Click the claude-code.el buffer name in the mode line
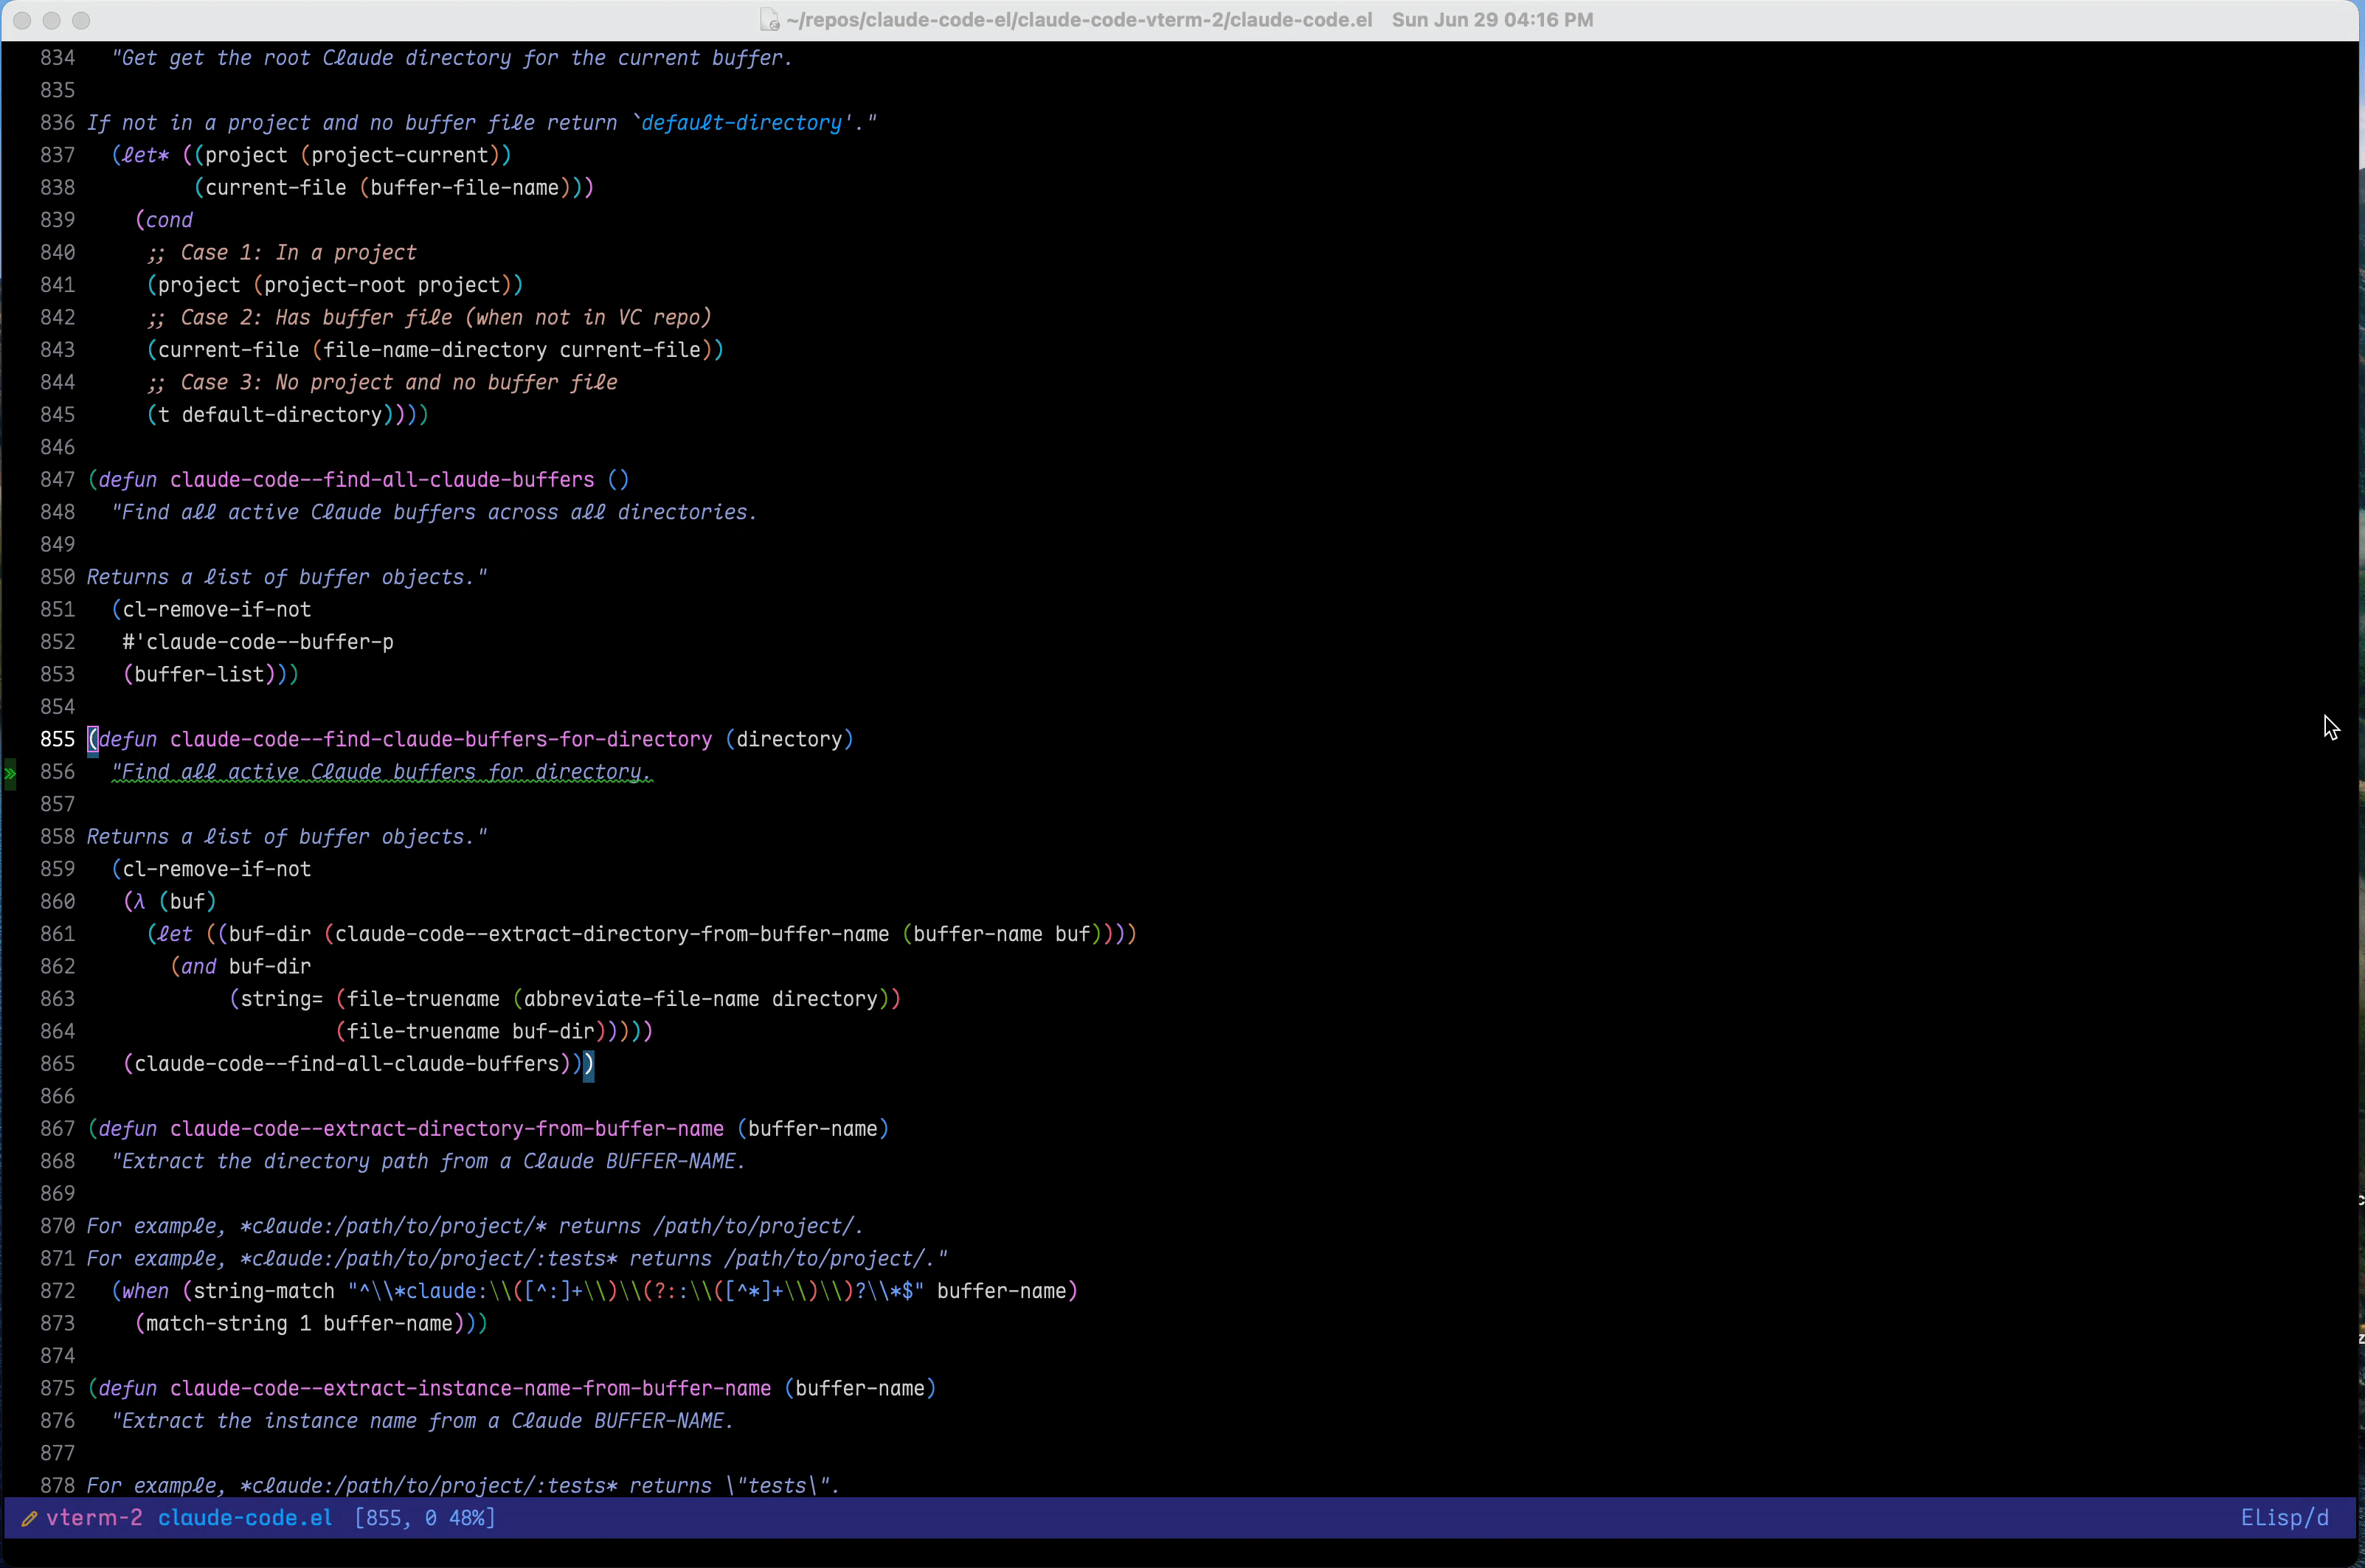Screen dimensions: 2365x1568 [246, 1518]
